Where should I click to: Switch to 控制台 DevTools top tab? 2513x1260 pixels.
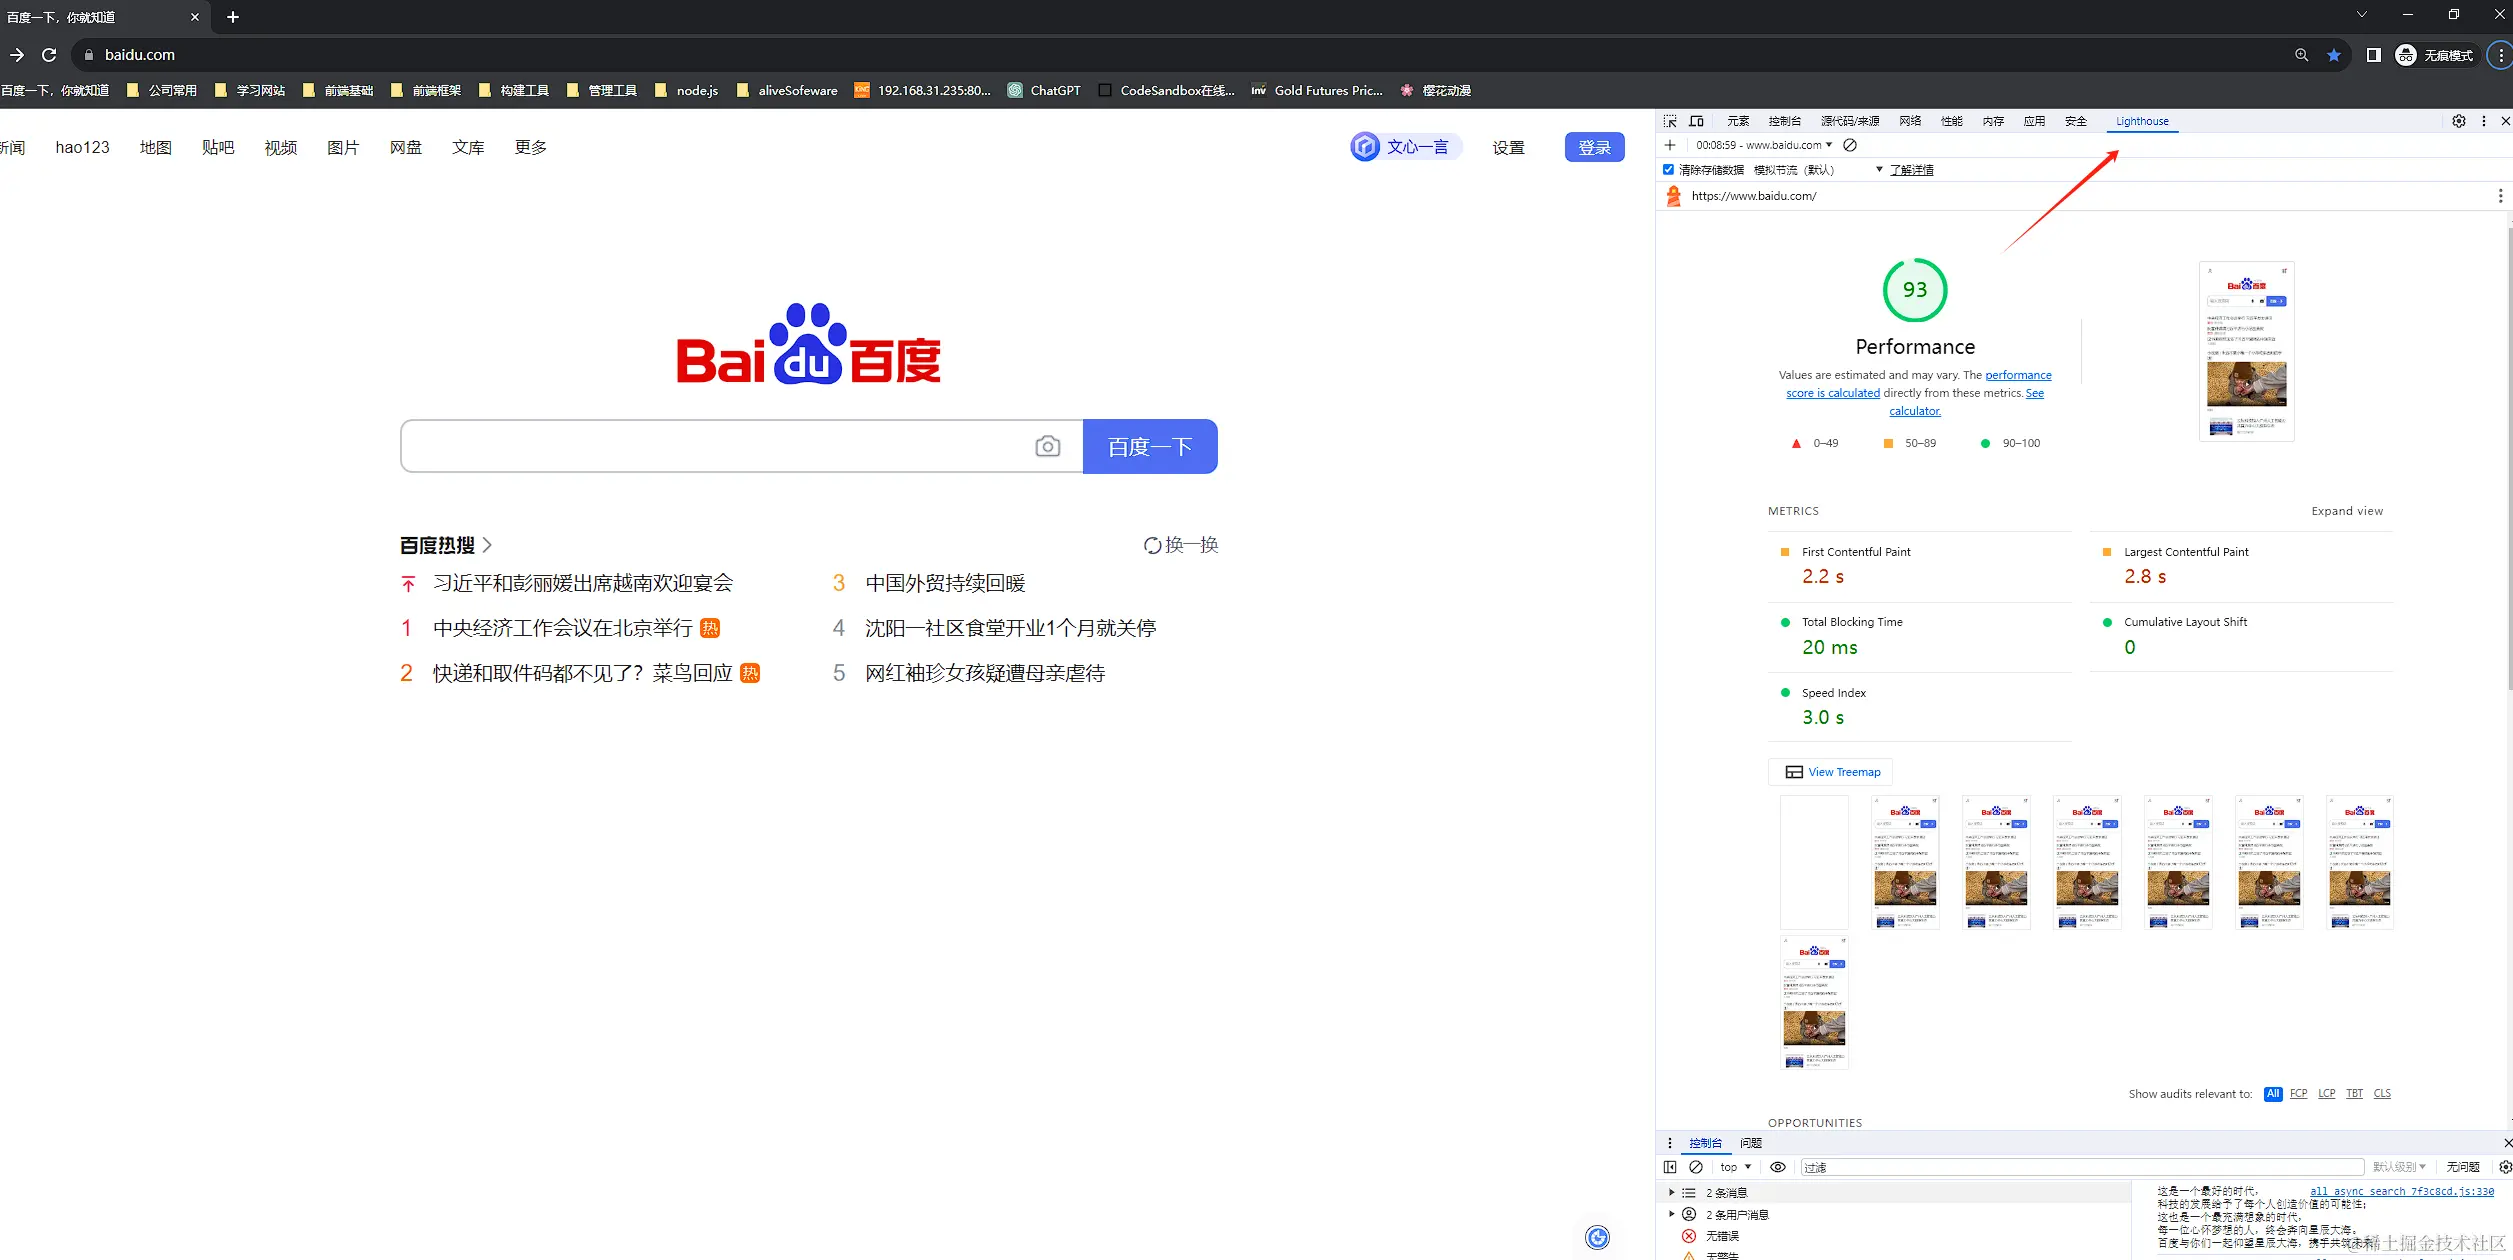click(1784, 121)
